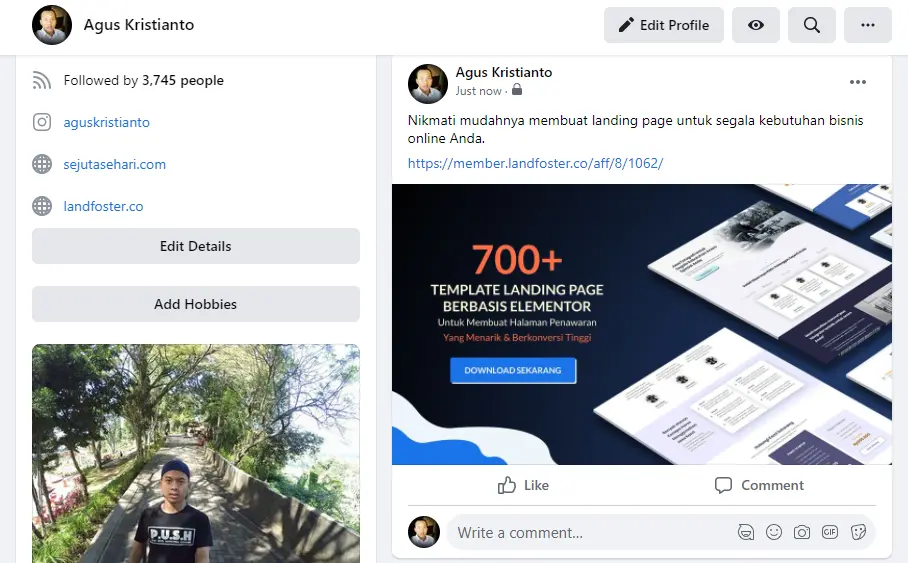The width and height of the screenshot is (908, 563).
Task: Open profile search magnifier icon
Action: [x=812, y=25]
